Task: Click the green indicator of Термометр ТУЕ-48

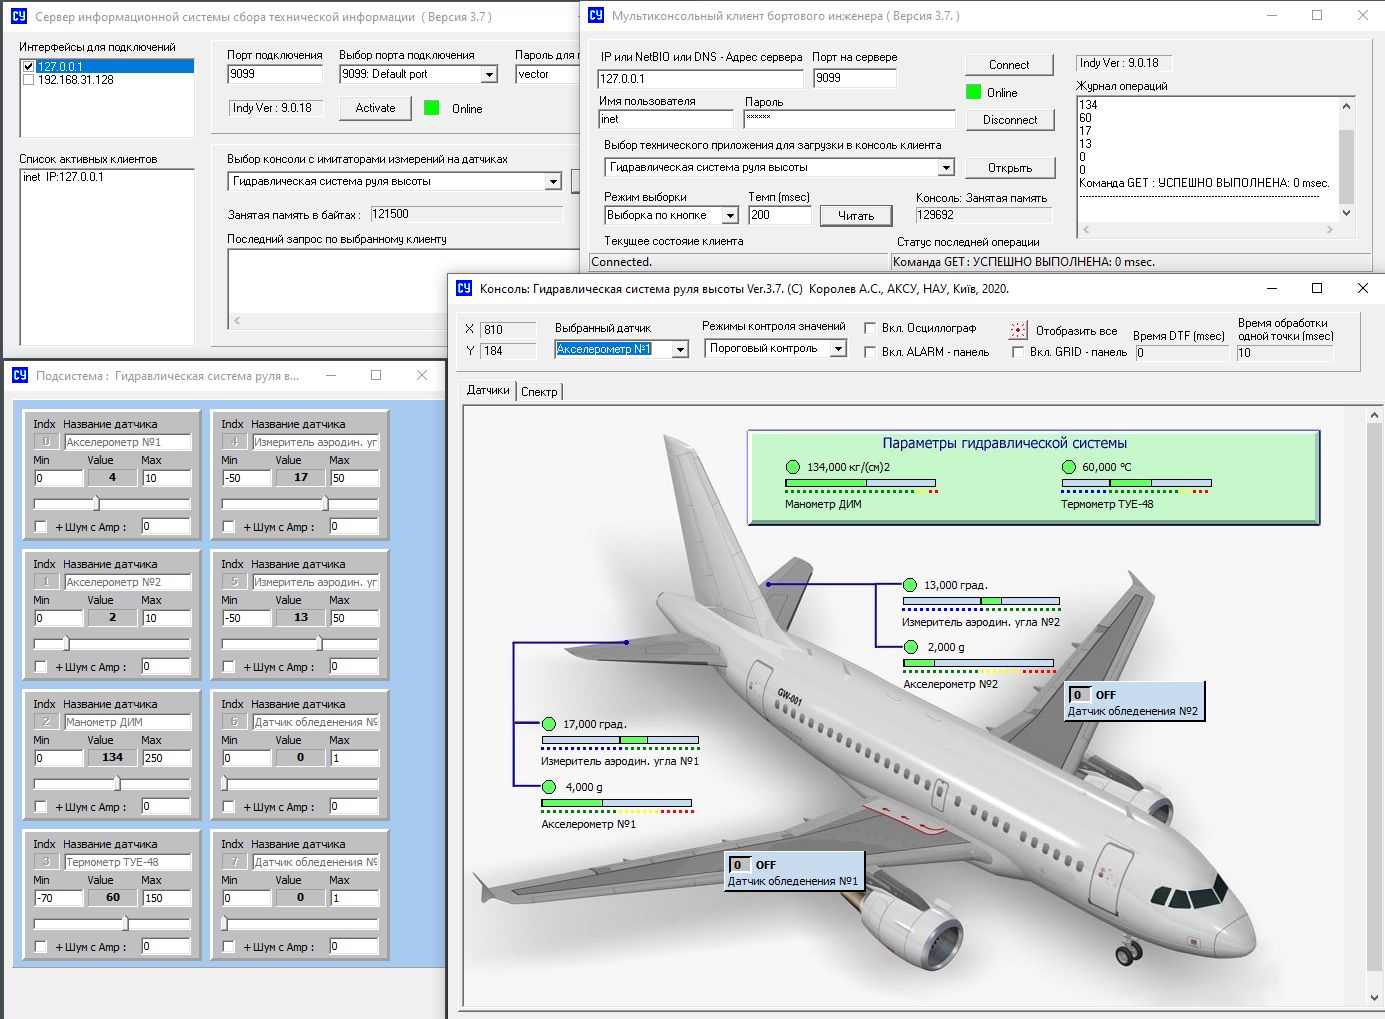Action: coord(1070,467)
